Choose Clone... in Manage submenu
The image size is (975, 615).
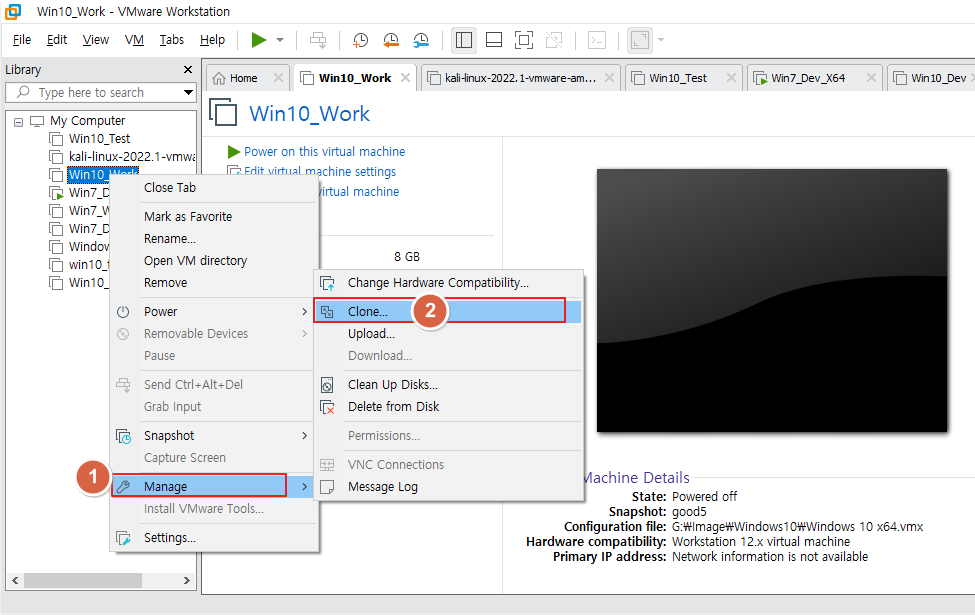tap(448, 312)
